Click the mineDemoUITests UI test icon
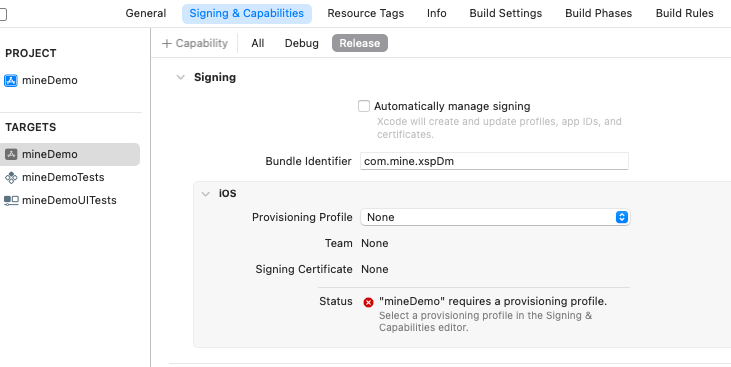The width and height of the screenshot is (731, 367). (x=11, y=201)
